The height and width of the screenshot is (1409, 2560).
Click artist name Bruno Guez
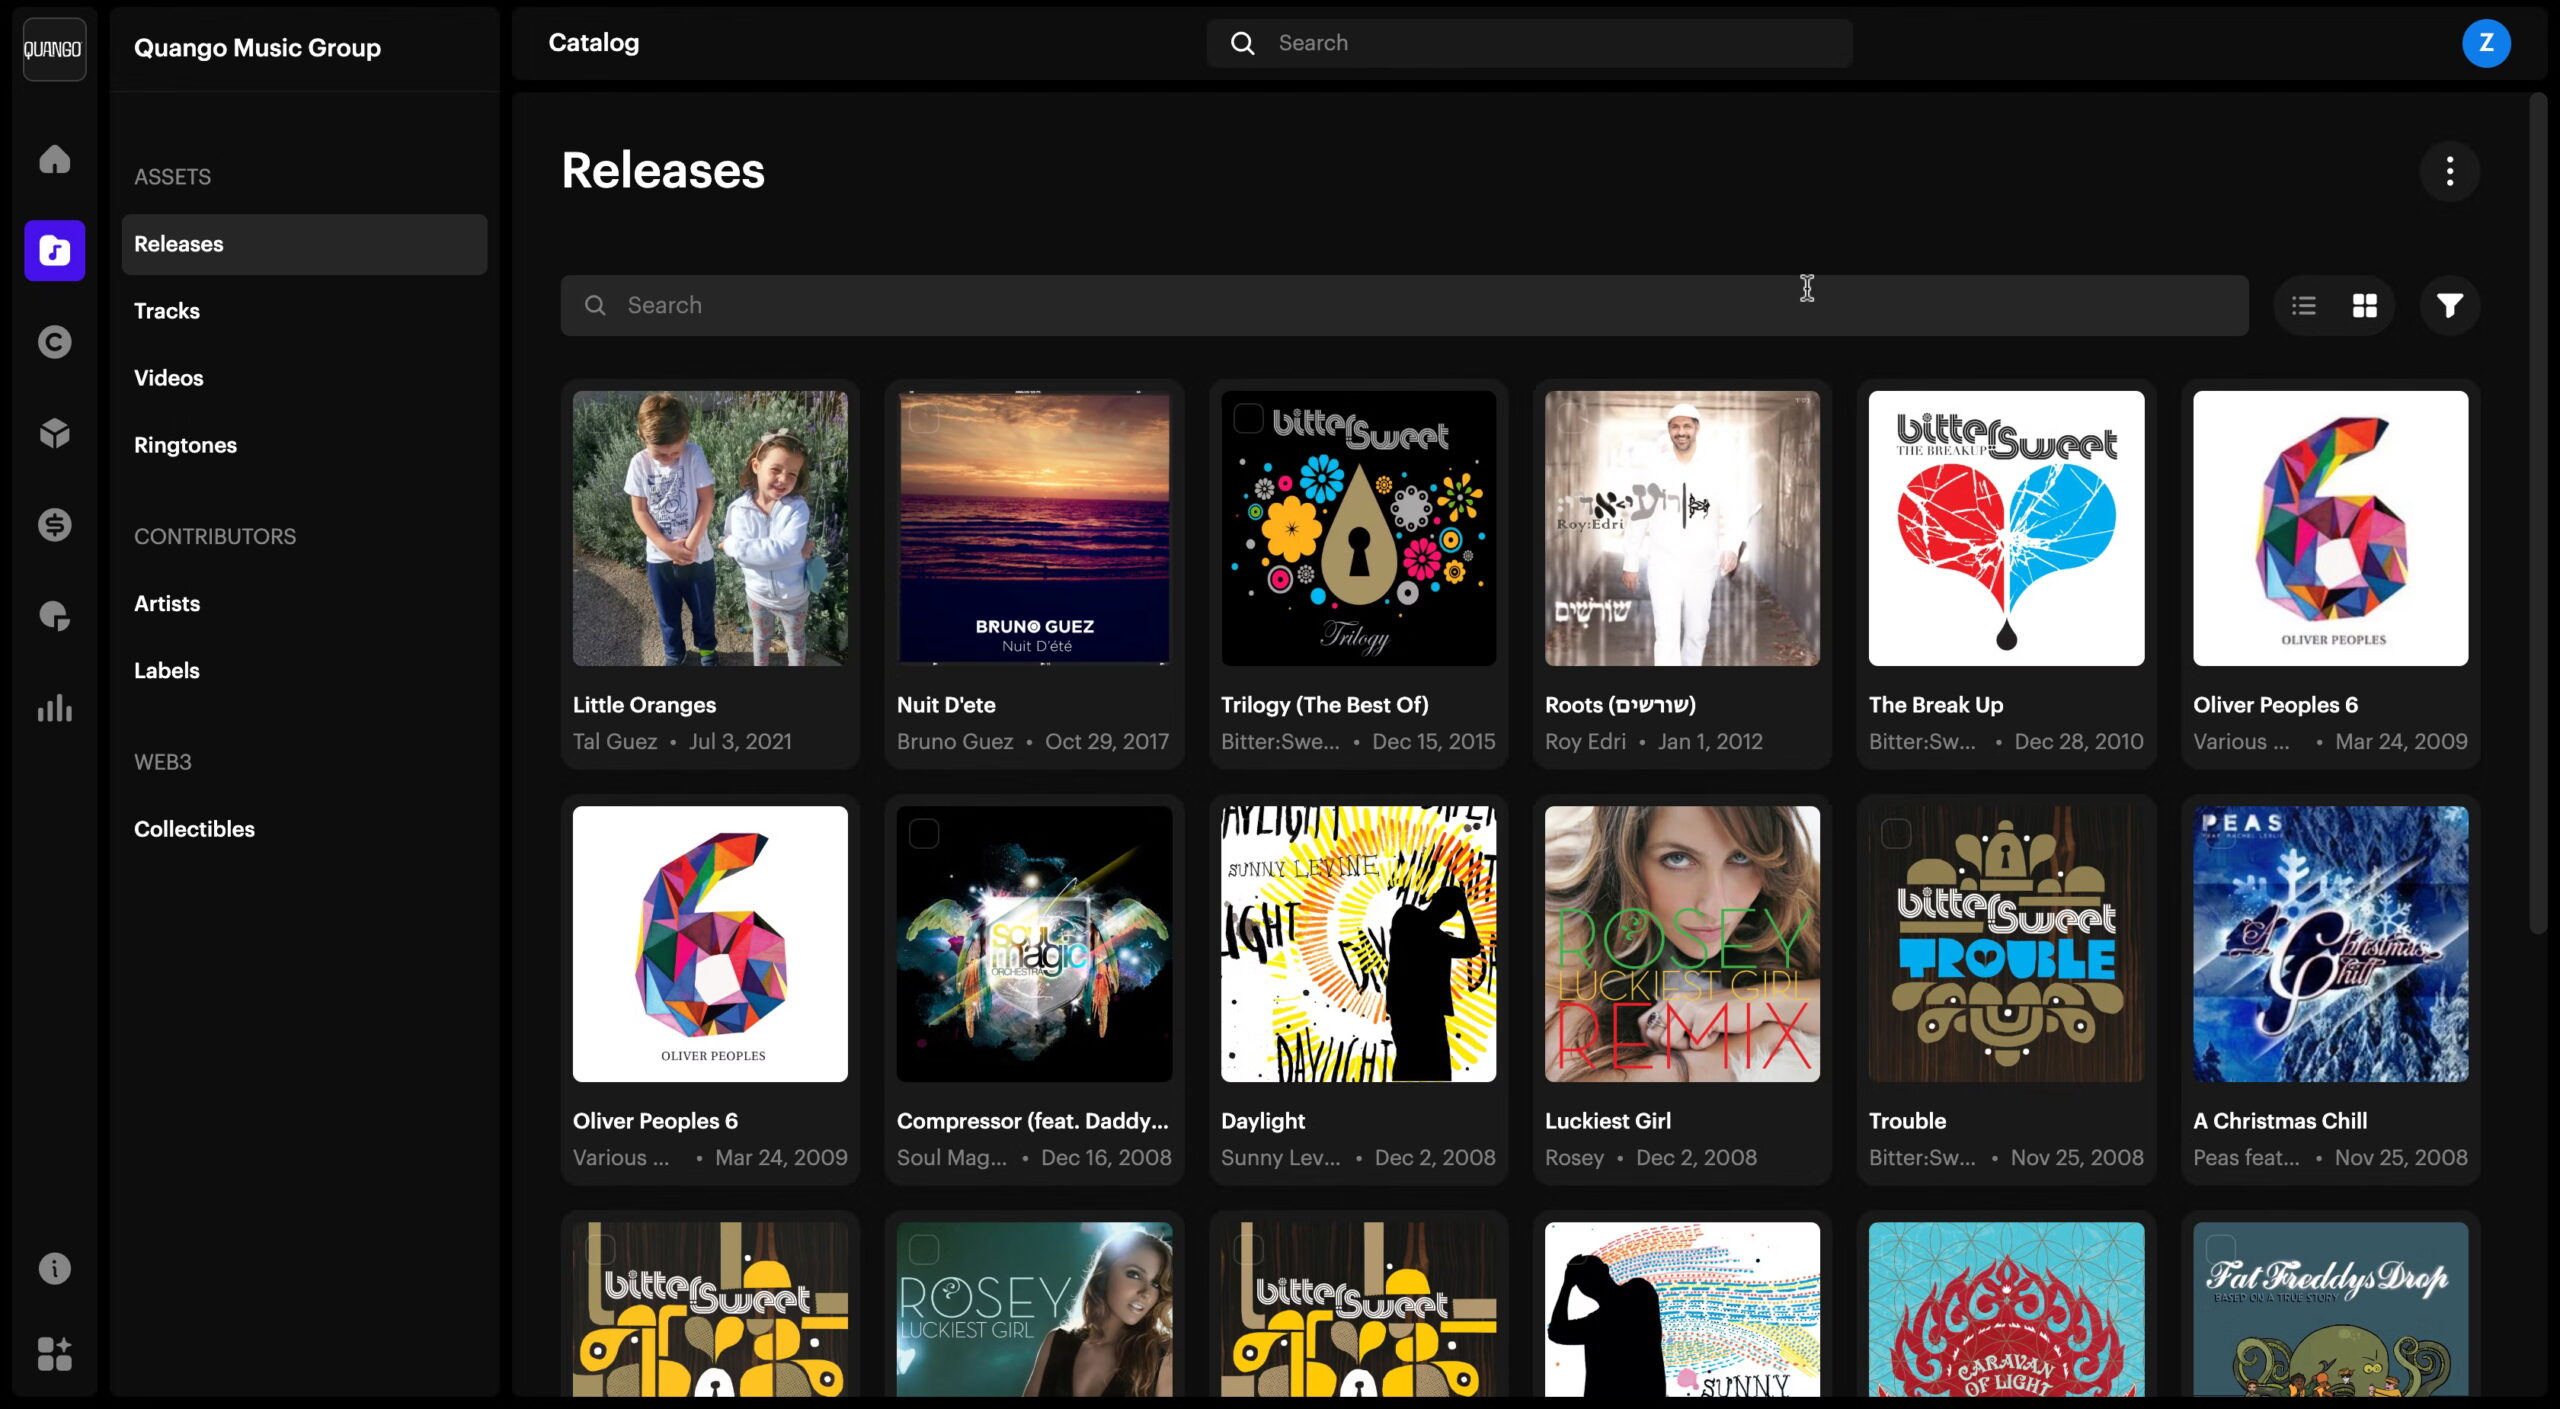(x=955, y=742)
